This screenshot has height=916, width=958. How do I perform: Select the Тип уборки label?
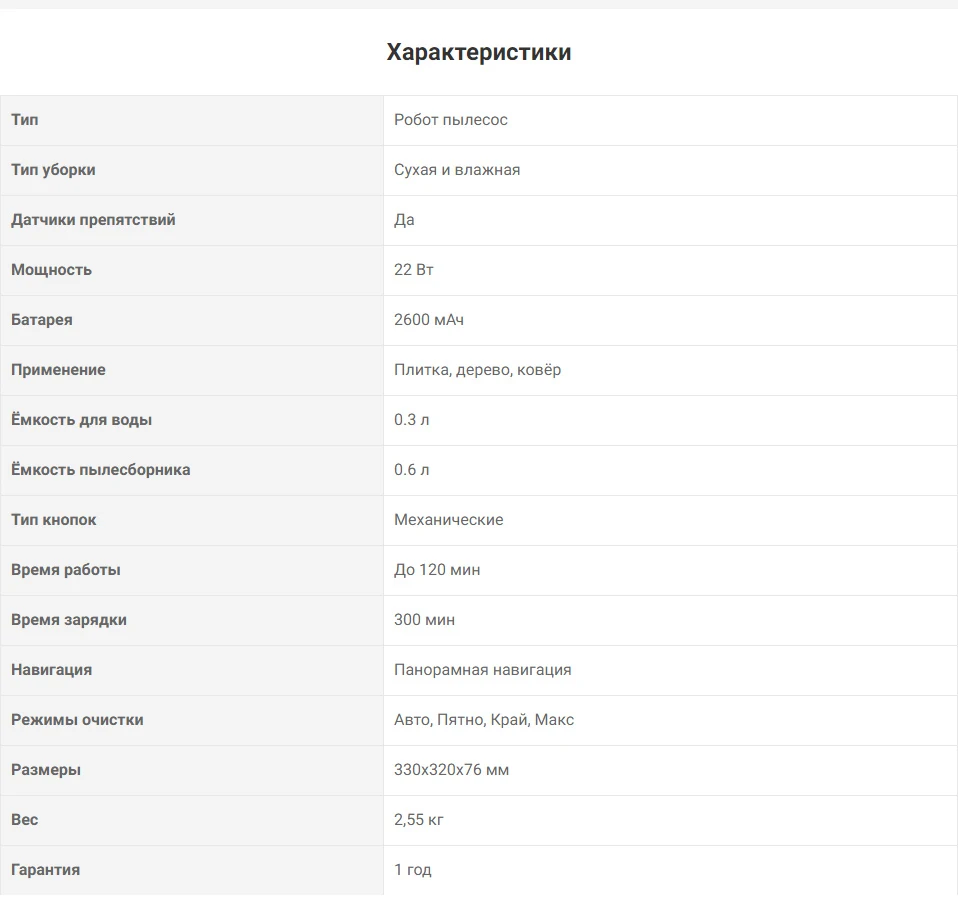53,170
